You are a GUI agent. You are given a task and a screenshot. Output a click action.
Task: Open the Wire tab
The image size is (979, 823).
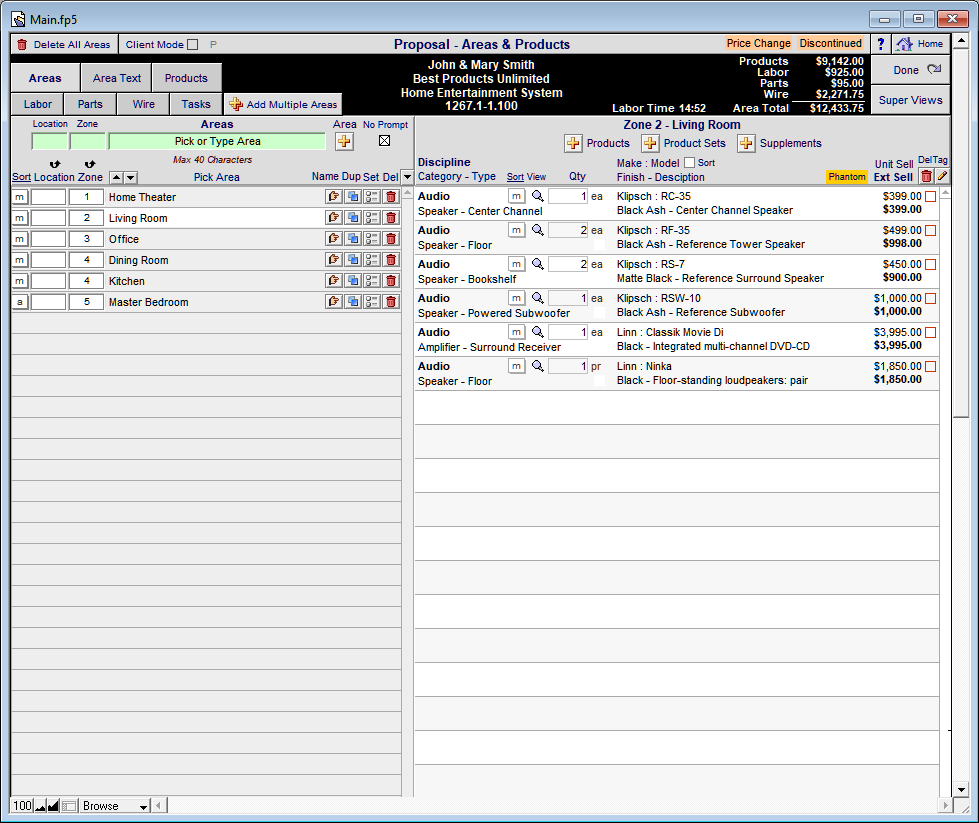[x=143, y=104]
